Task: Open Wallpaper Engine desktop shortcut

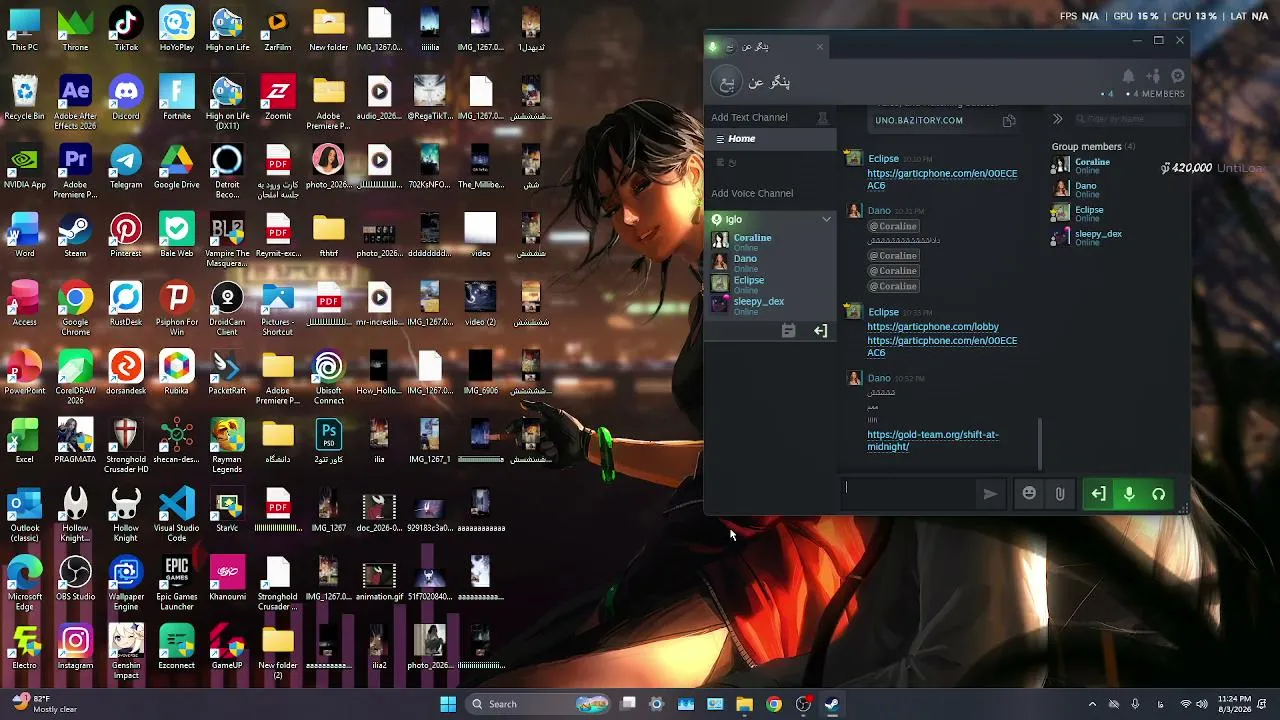Action: (126, 585)
